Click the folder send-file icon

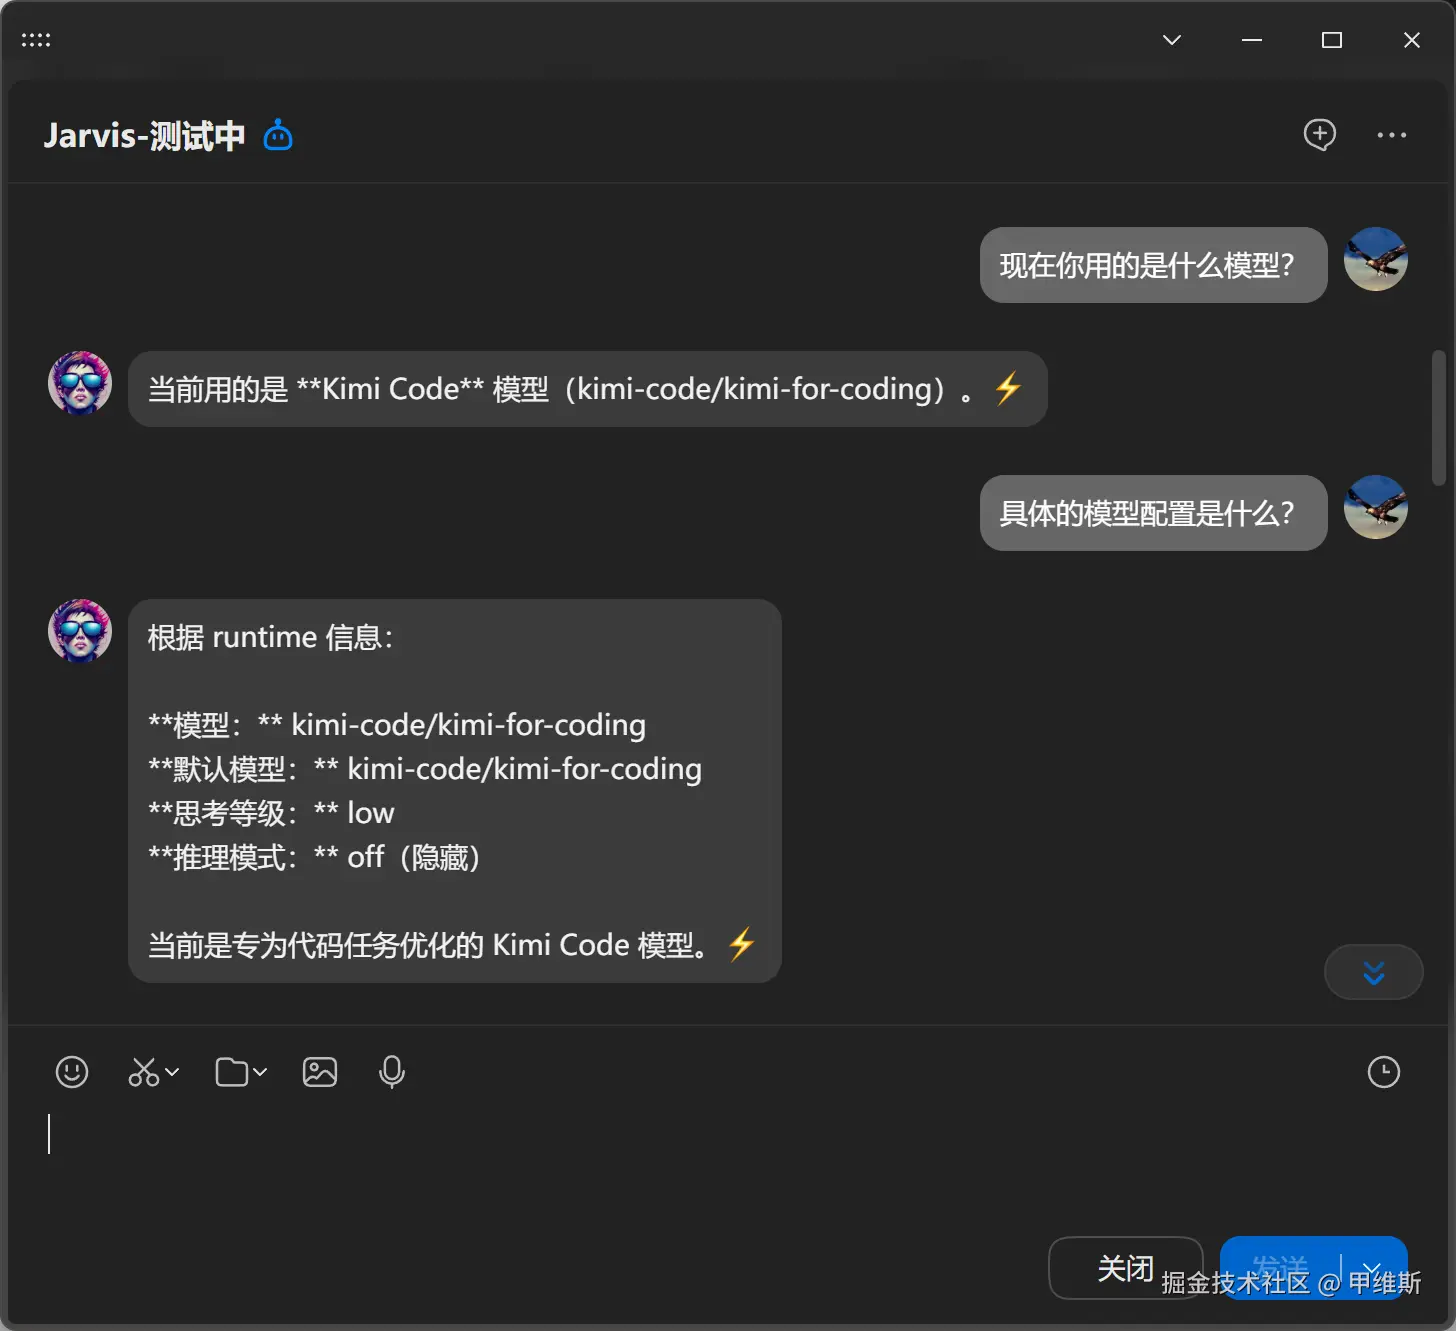pos(231,1072)
